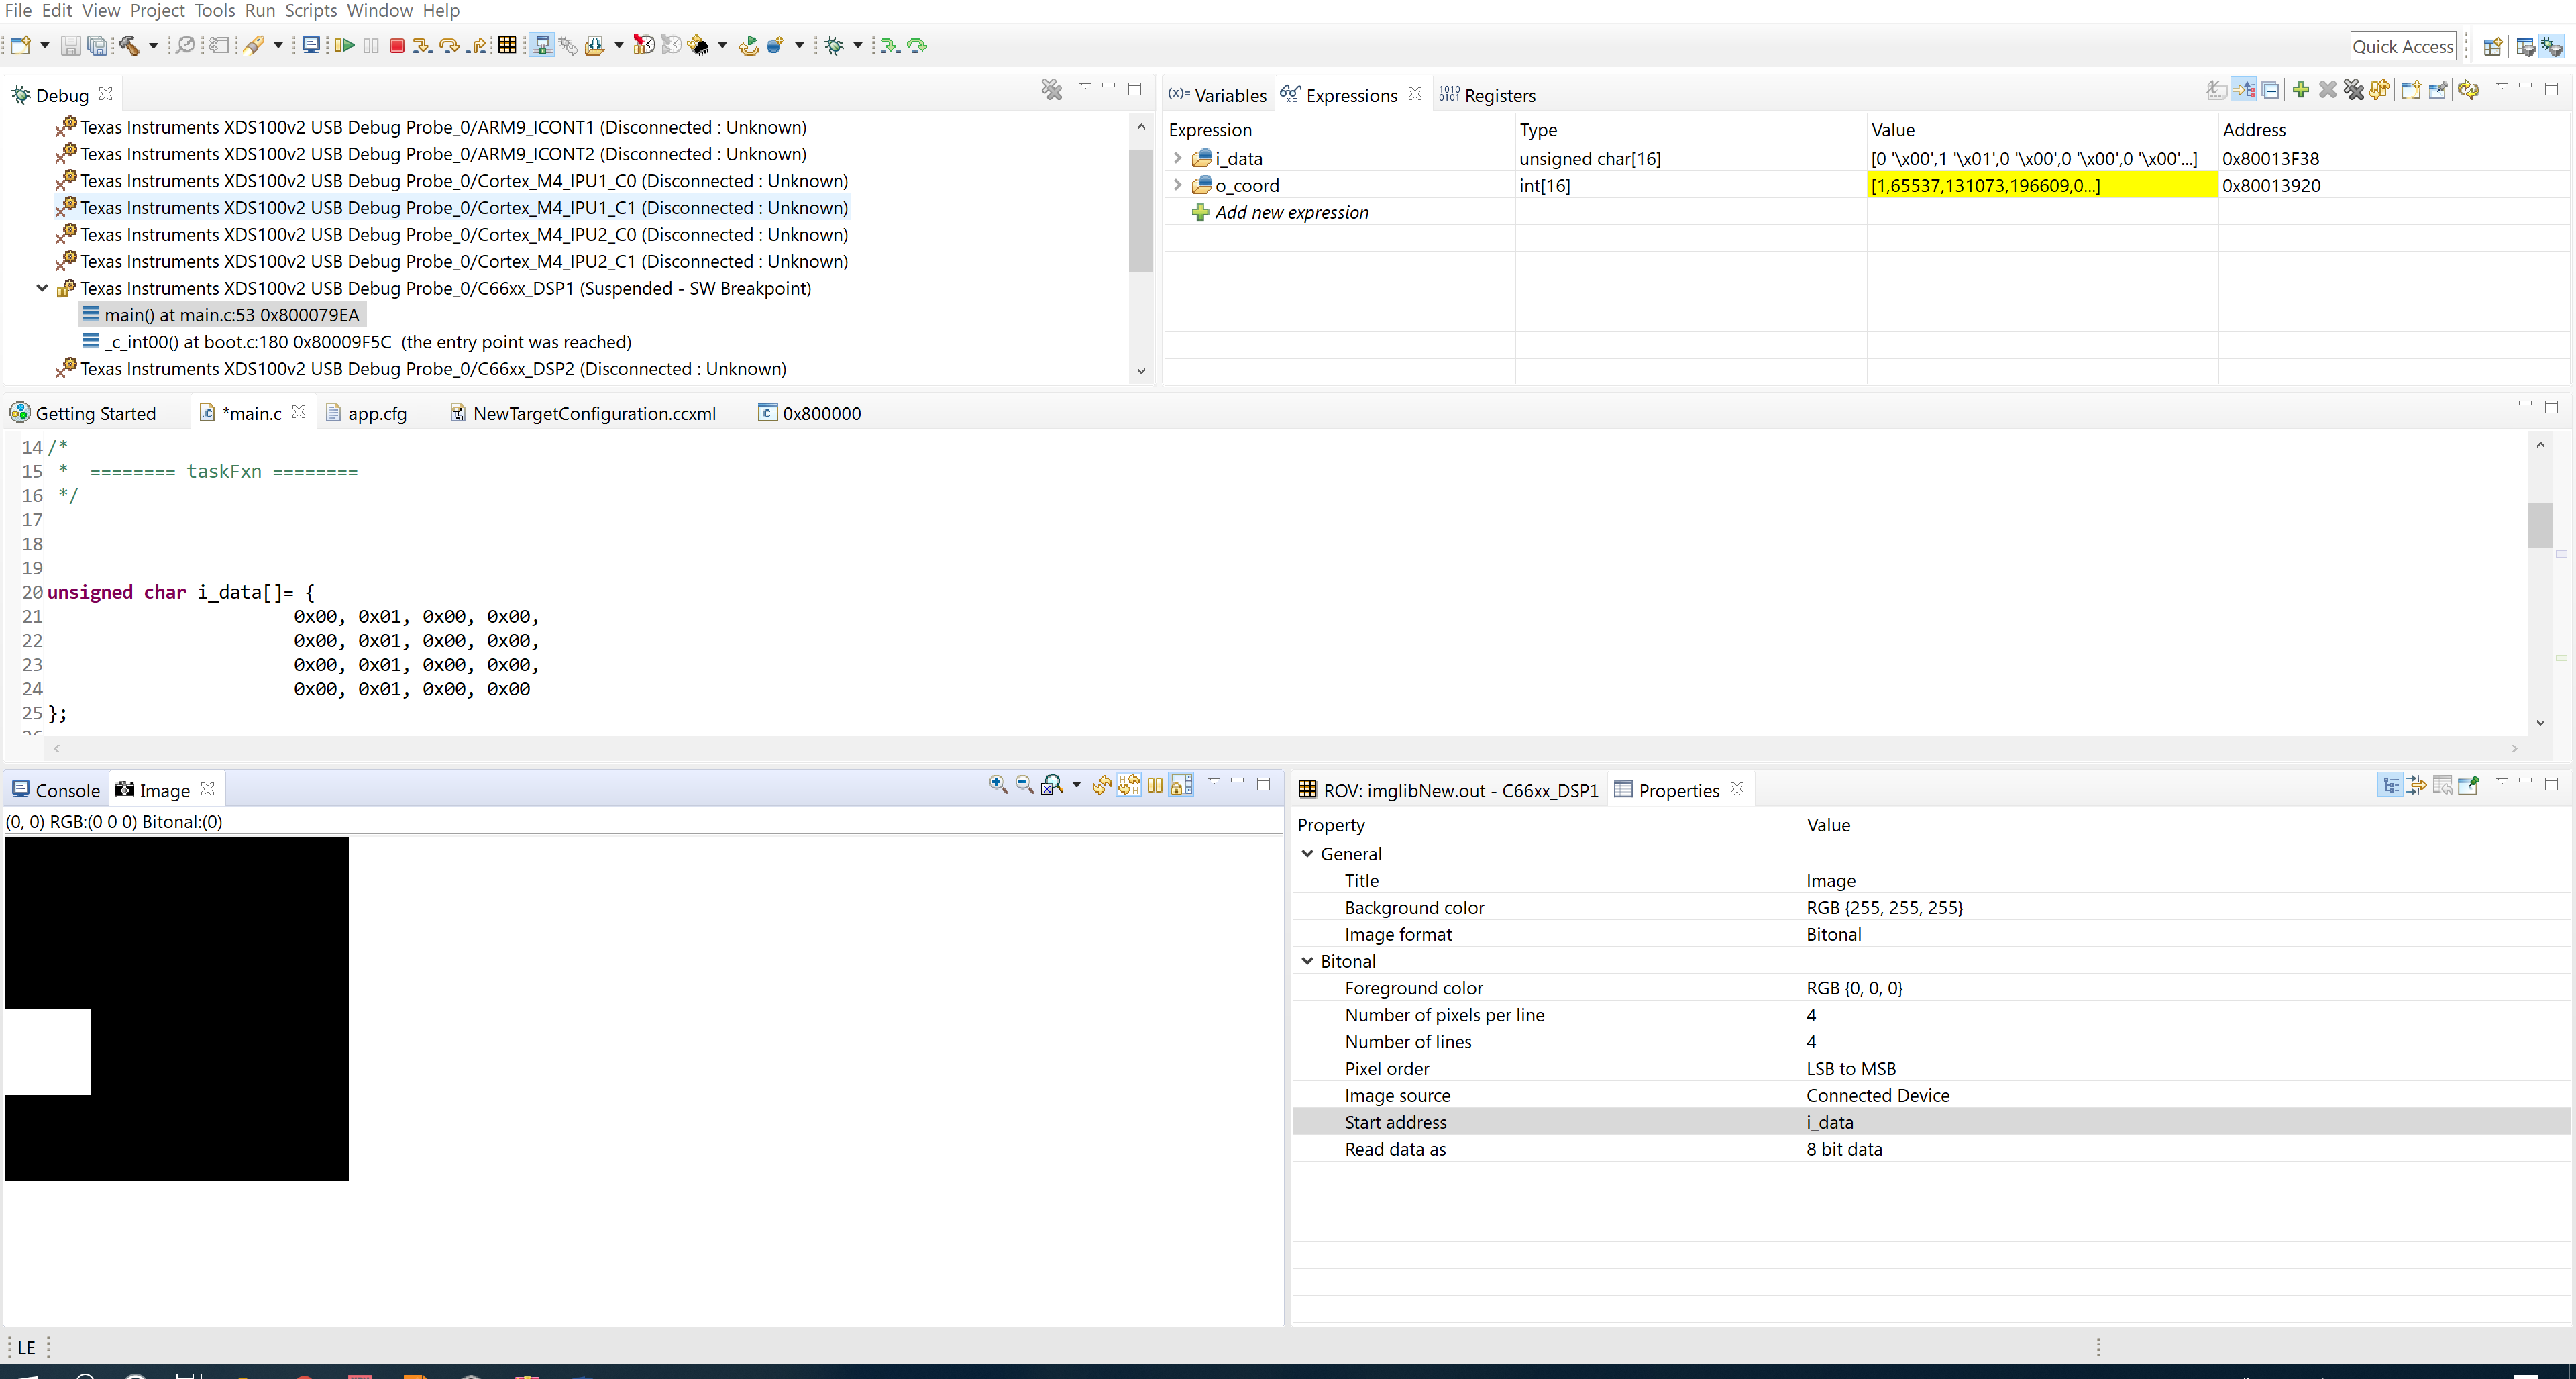Click the Resume (green play) debug button
The height and width of the screenshot is (1379, 2576).
click(344, 45)
